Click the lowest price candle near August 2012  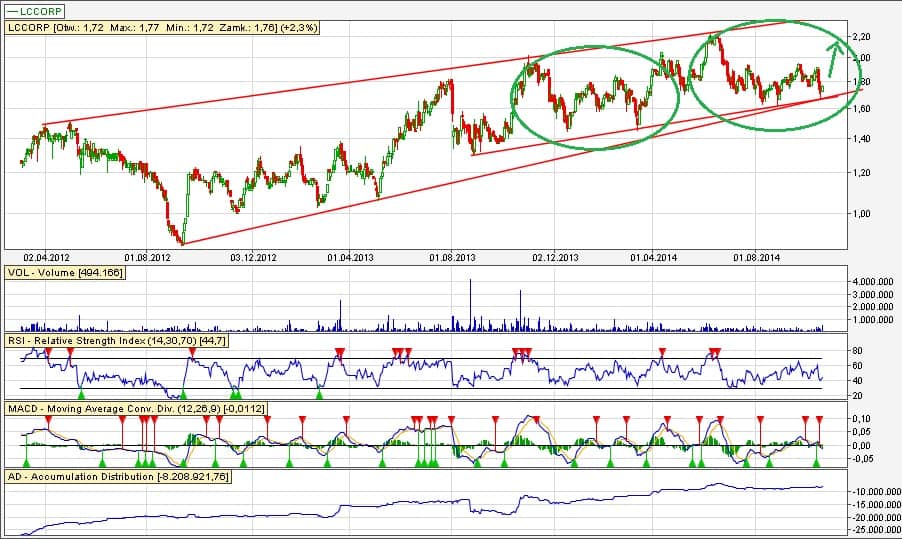click(x=182, y=240)
